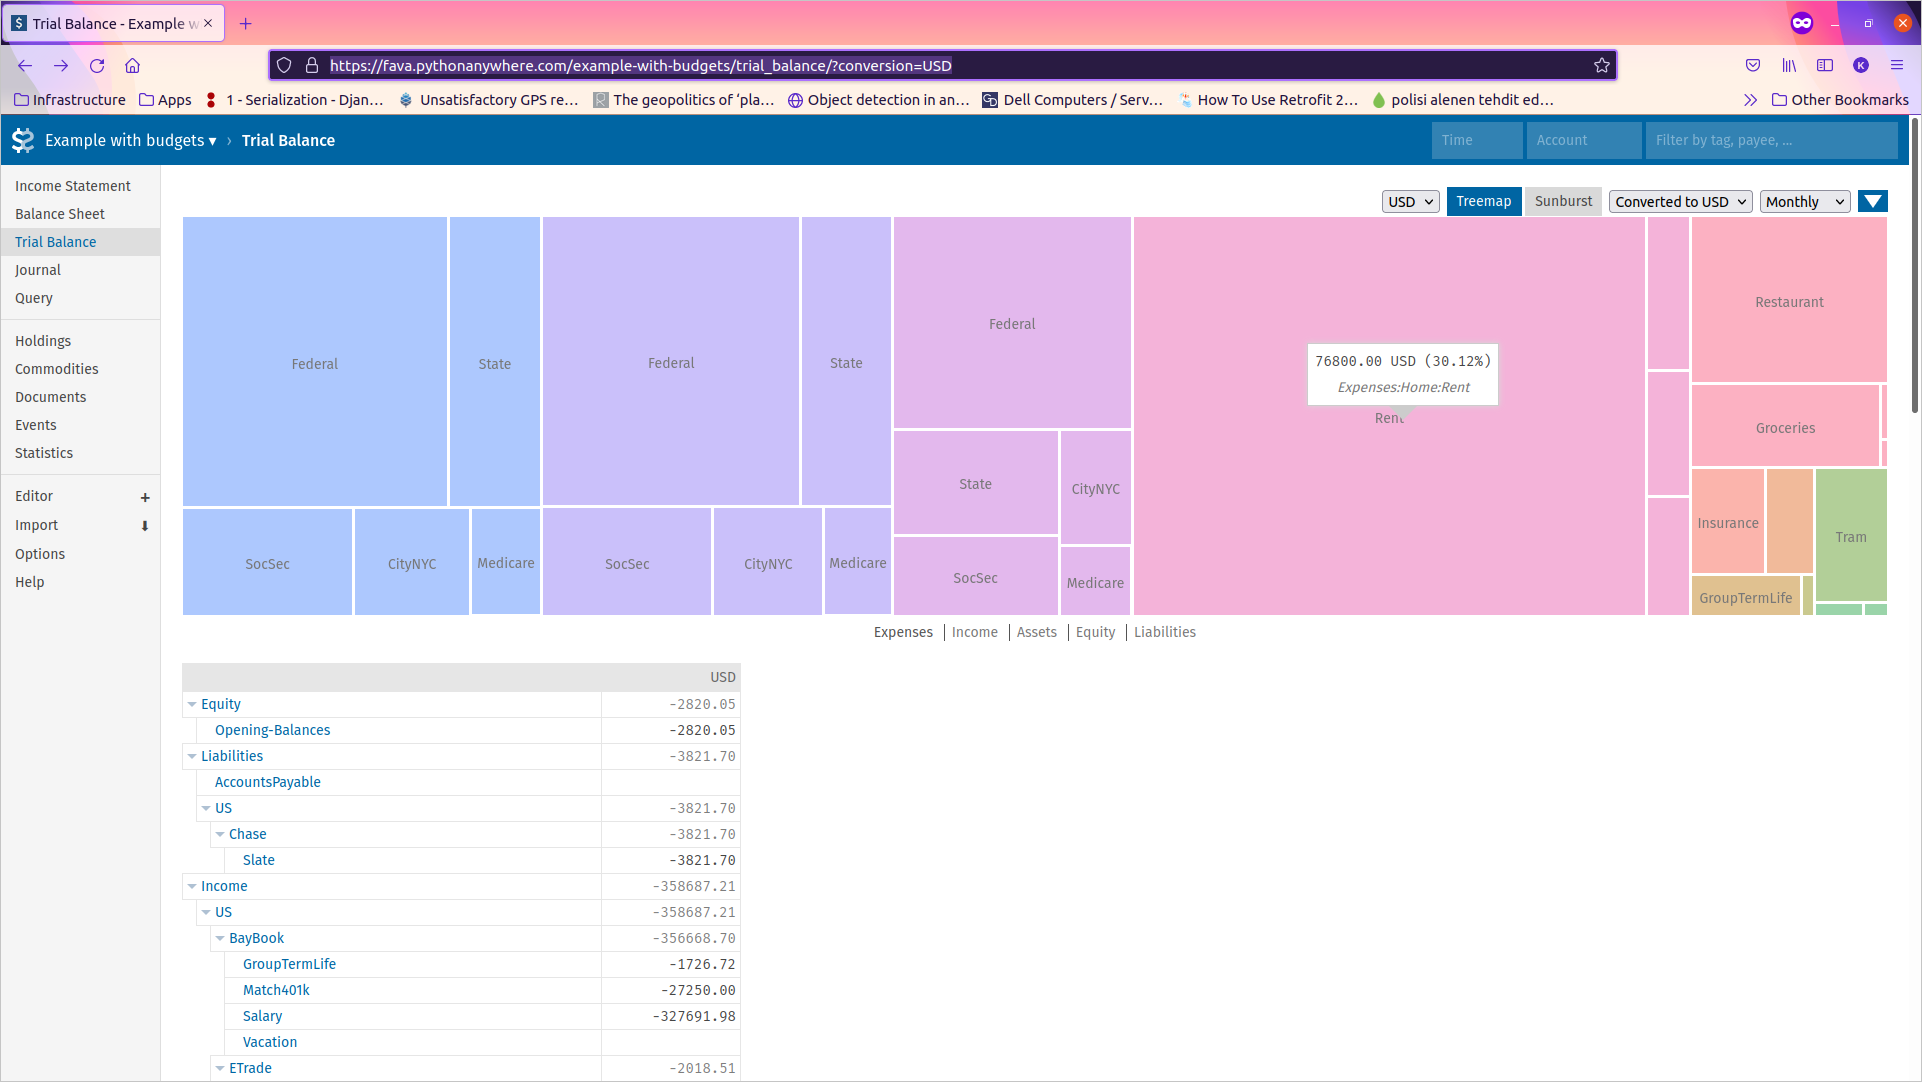Open the Opening-Balances account link
This screenshot has height=1082, width=1922.
[x=271, y=730]
